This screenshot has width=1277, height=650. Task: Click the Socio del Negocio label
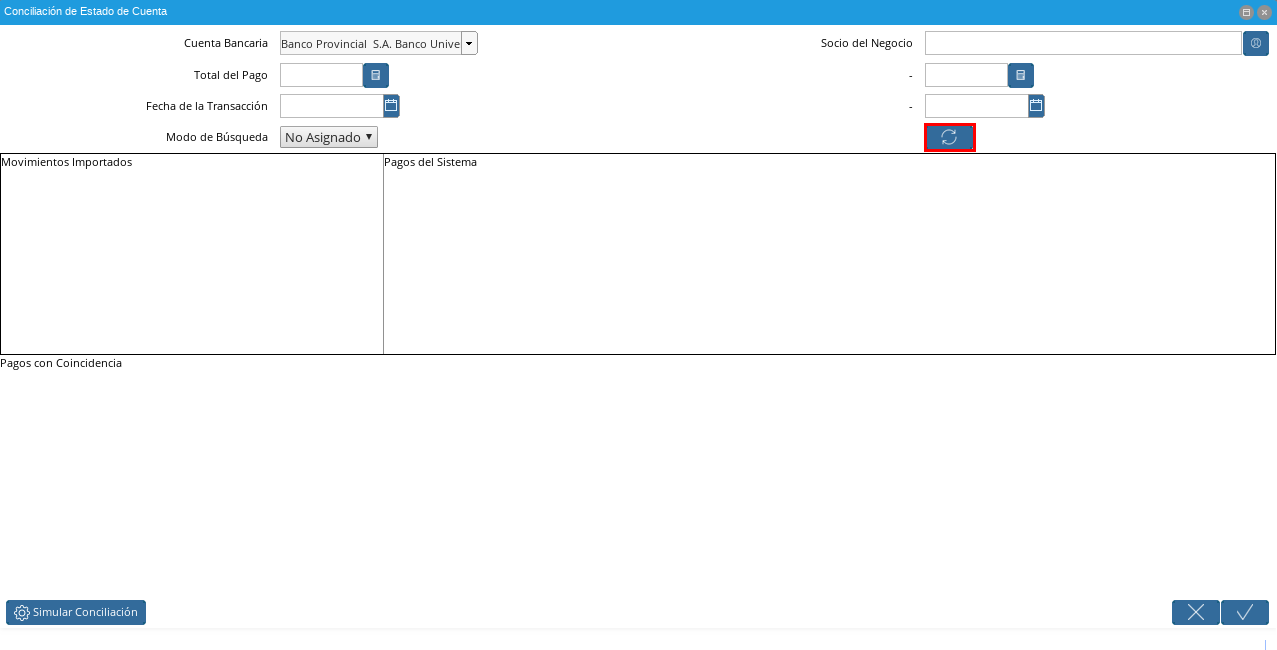point(867,43)
